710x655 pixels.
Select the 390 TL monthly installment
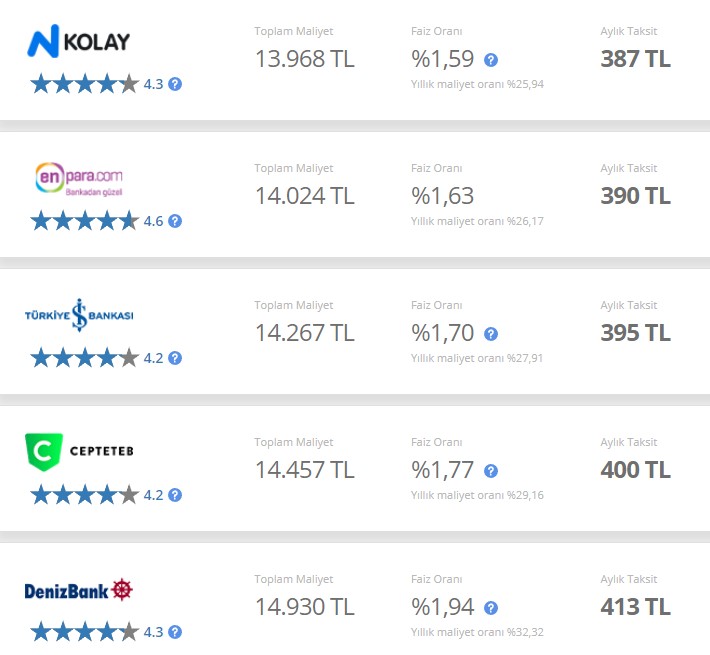click(x=635, y=196)
